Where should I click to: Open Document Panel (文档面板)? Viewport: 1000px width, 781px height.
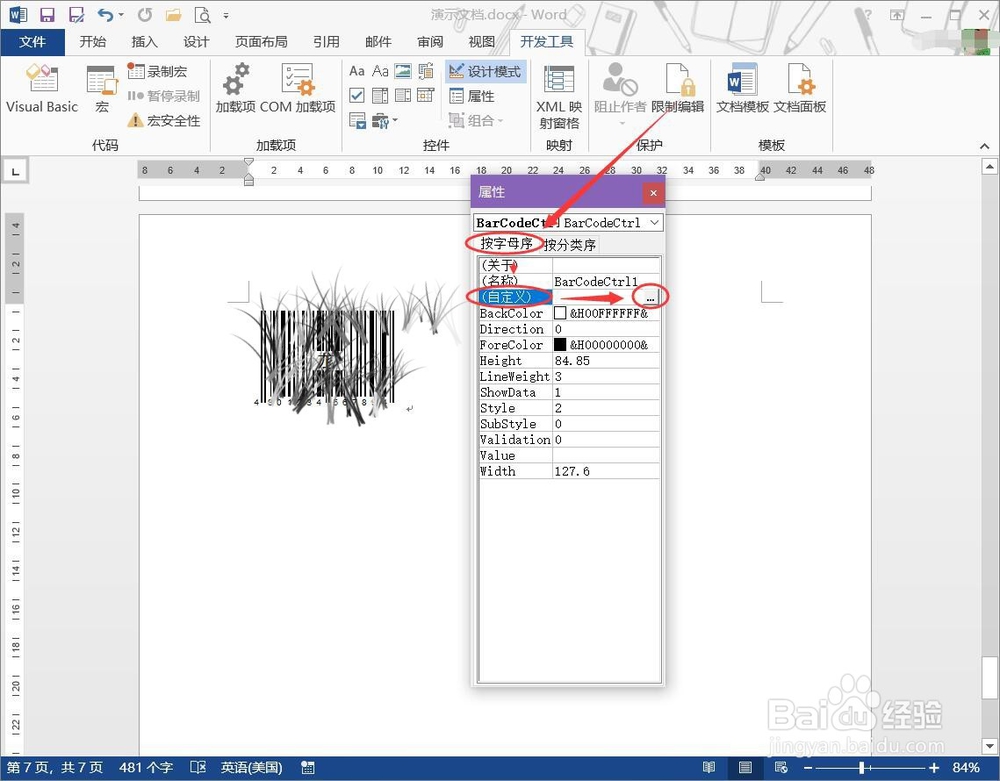(800, 89)
